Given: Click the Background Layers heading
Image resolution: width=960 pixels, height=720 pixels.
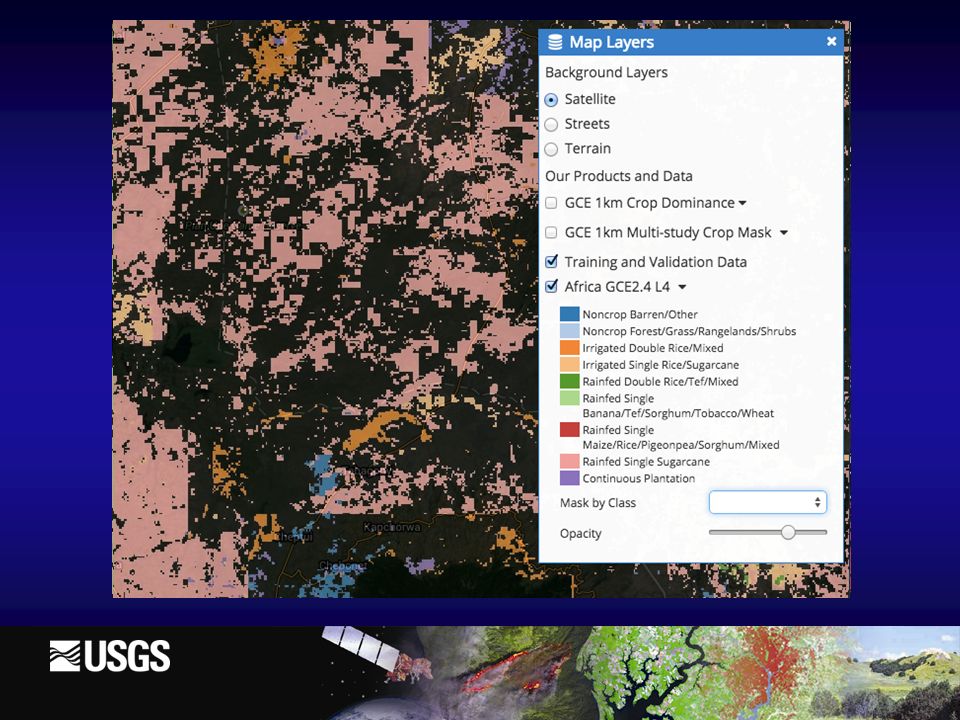Looking at the screenshot, I should point(606,72).
